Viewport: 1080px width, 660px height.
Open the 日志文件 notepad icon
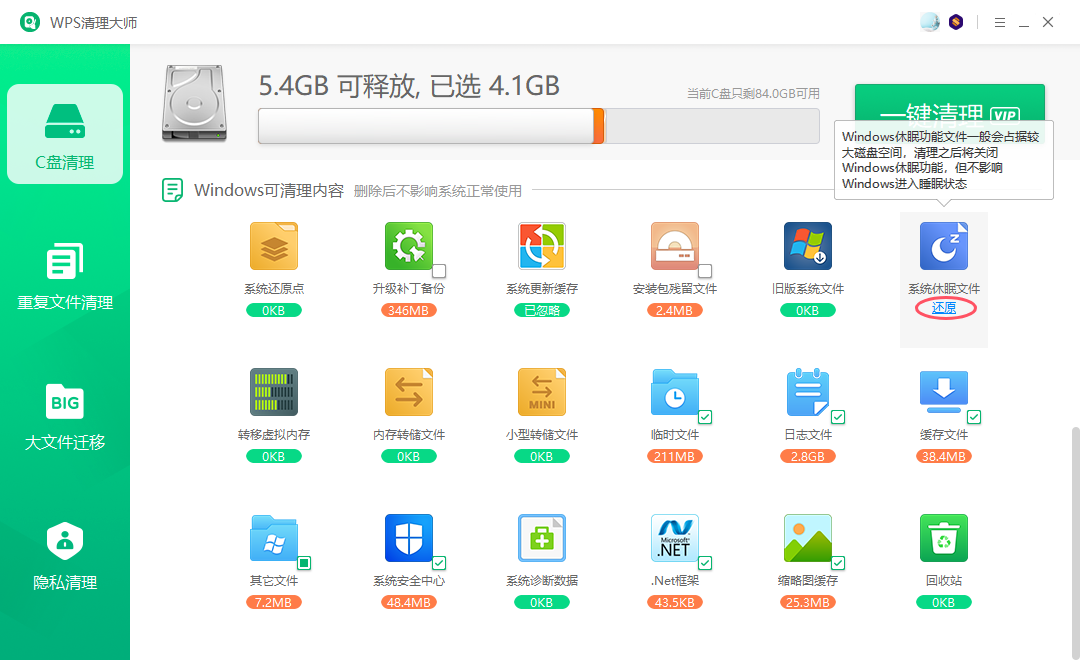pyautogui.click(x=808, y=392)
